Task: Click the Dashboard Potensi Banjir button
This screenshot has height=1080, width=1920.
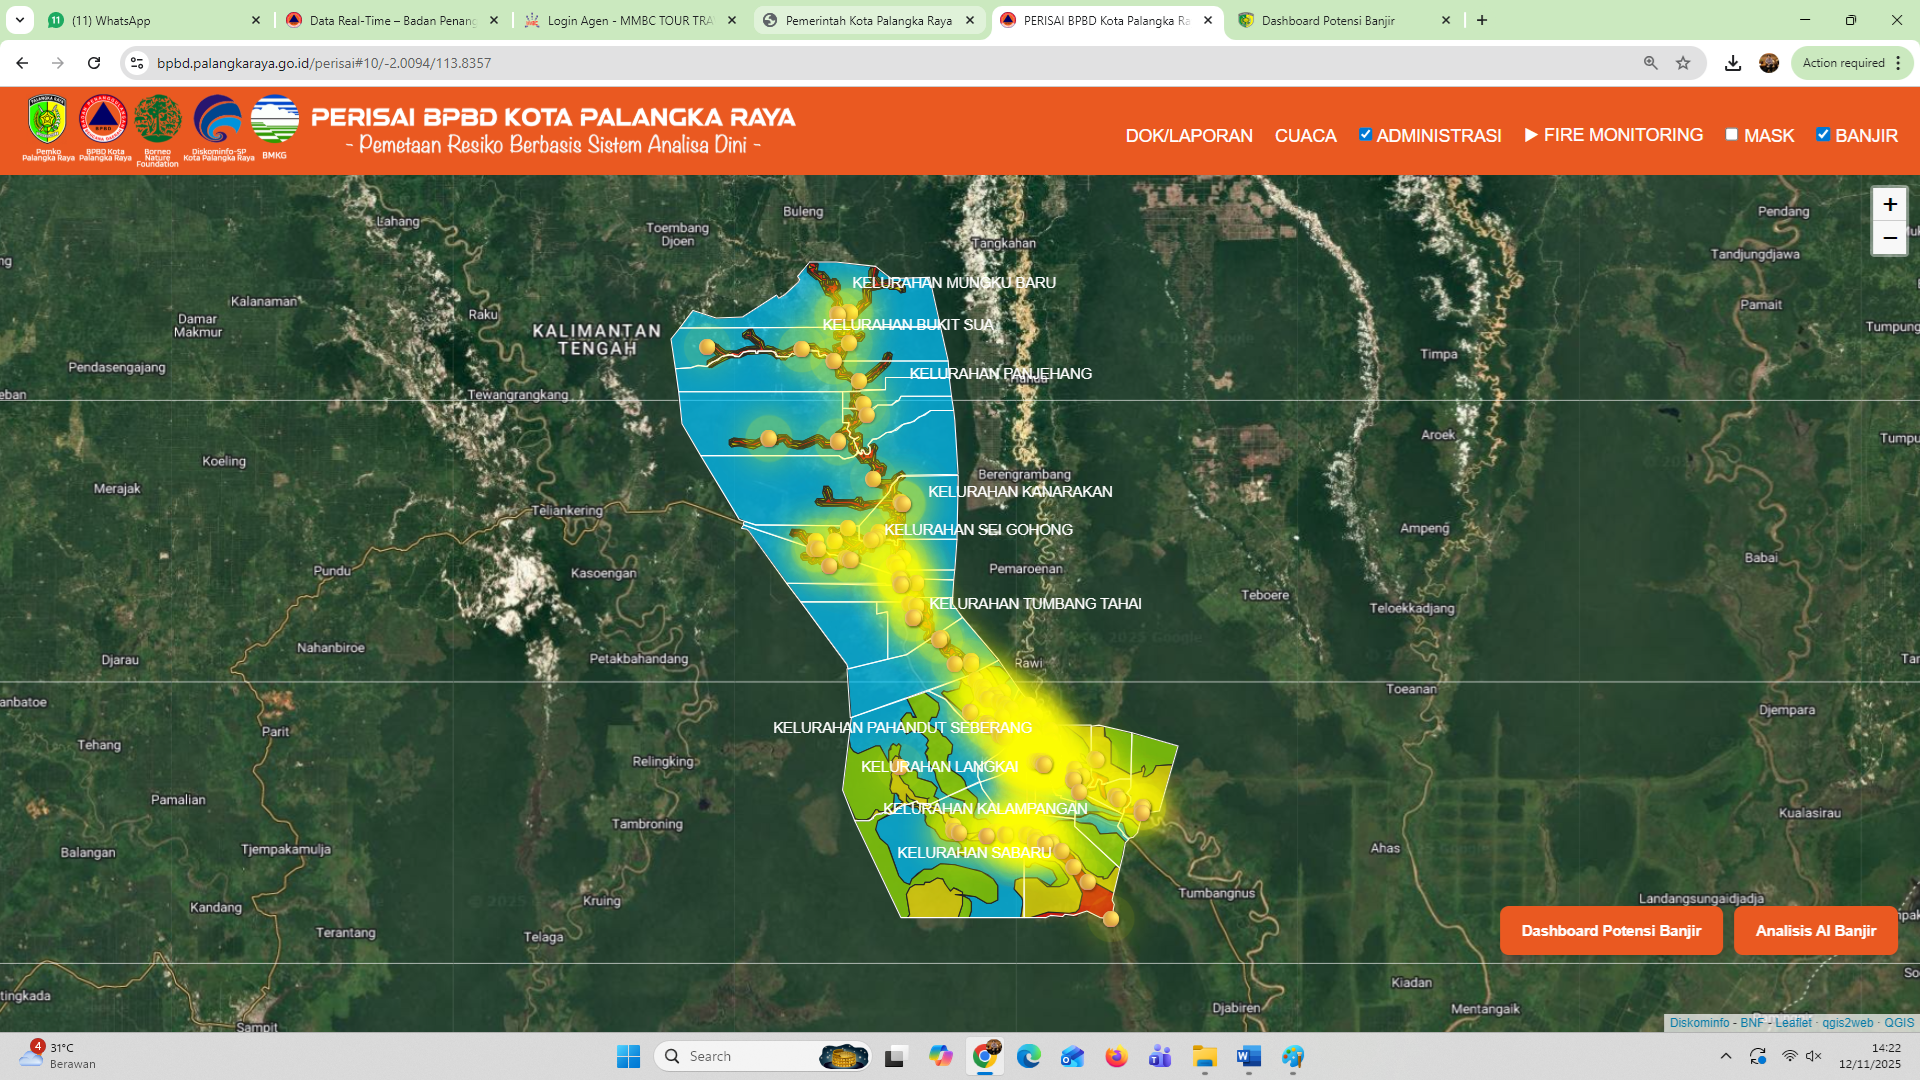Action: 1610,930
